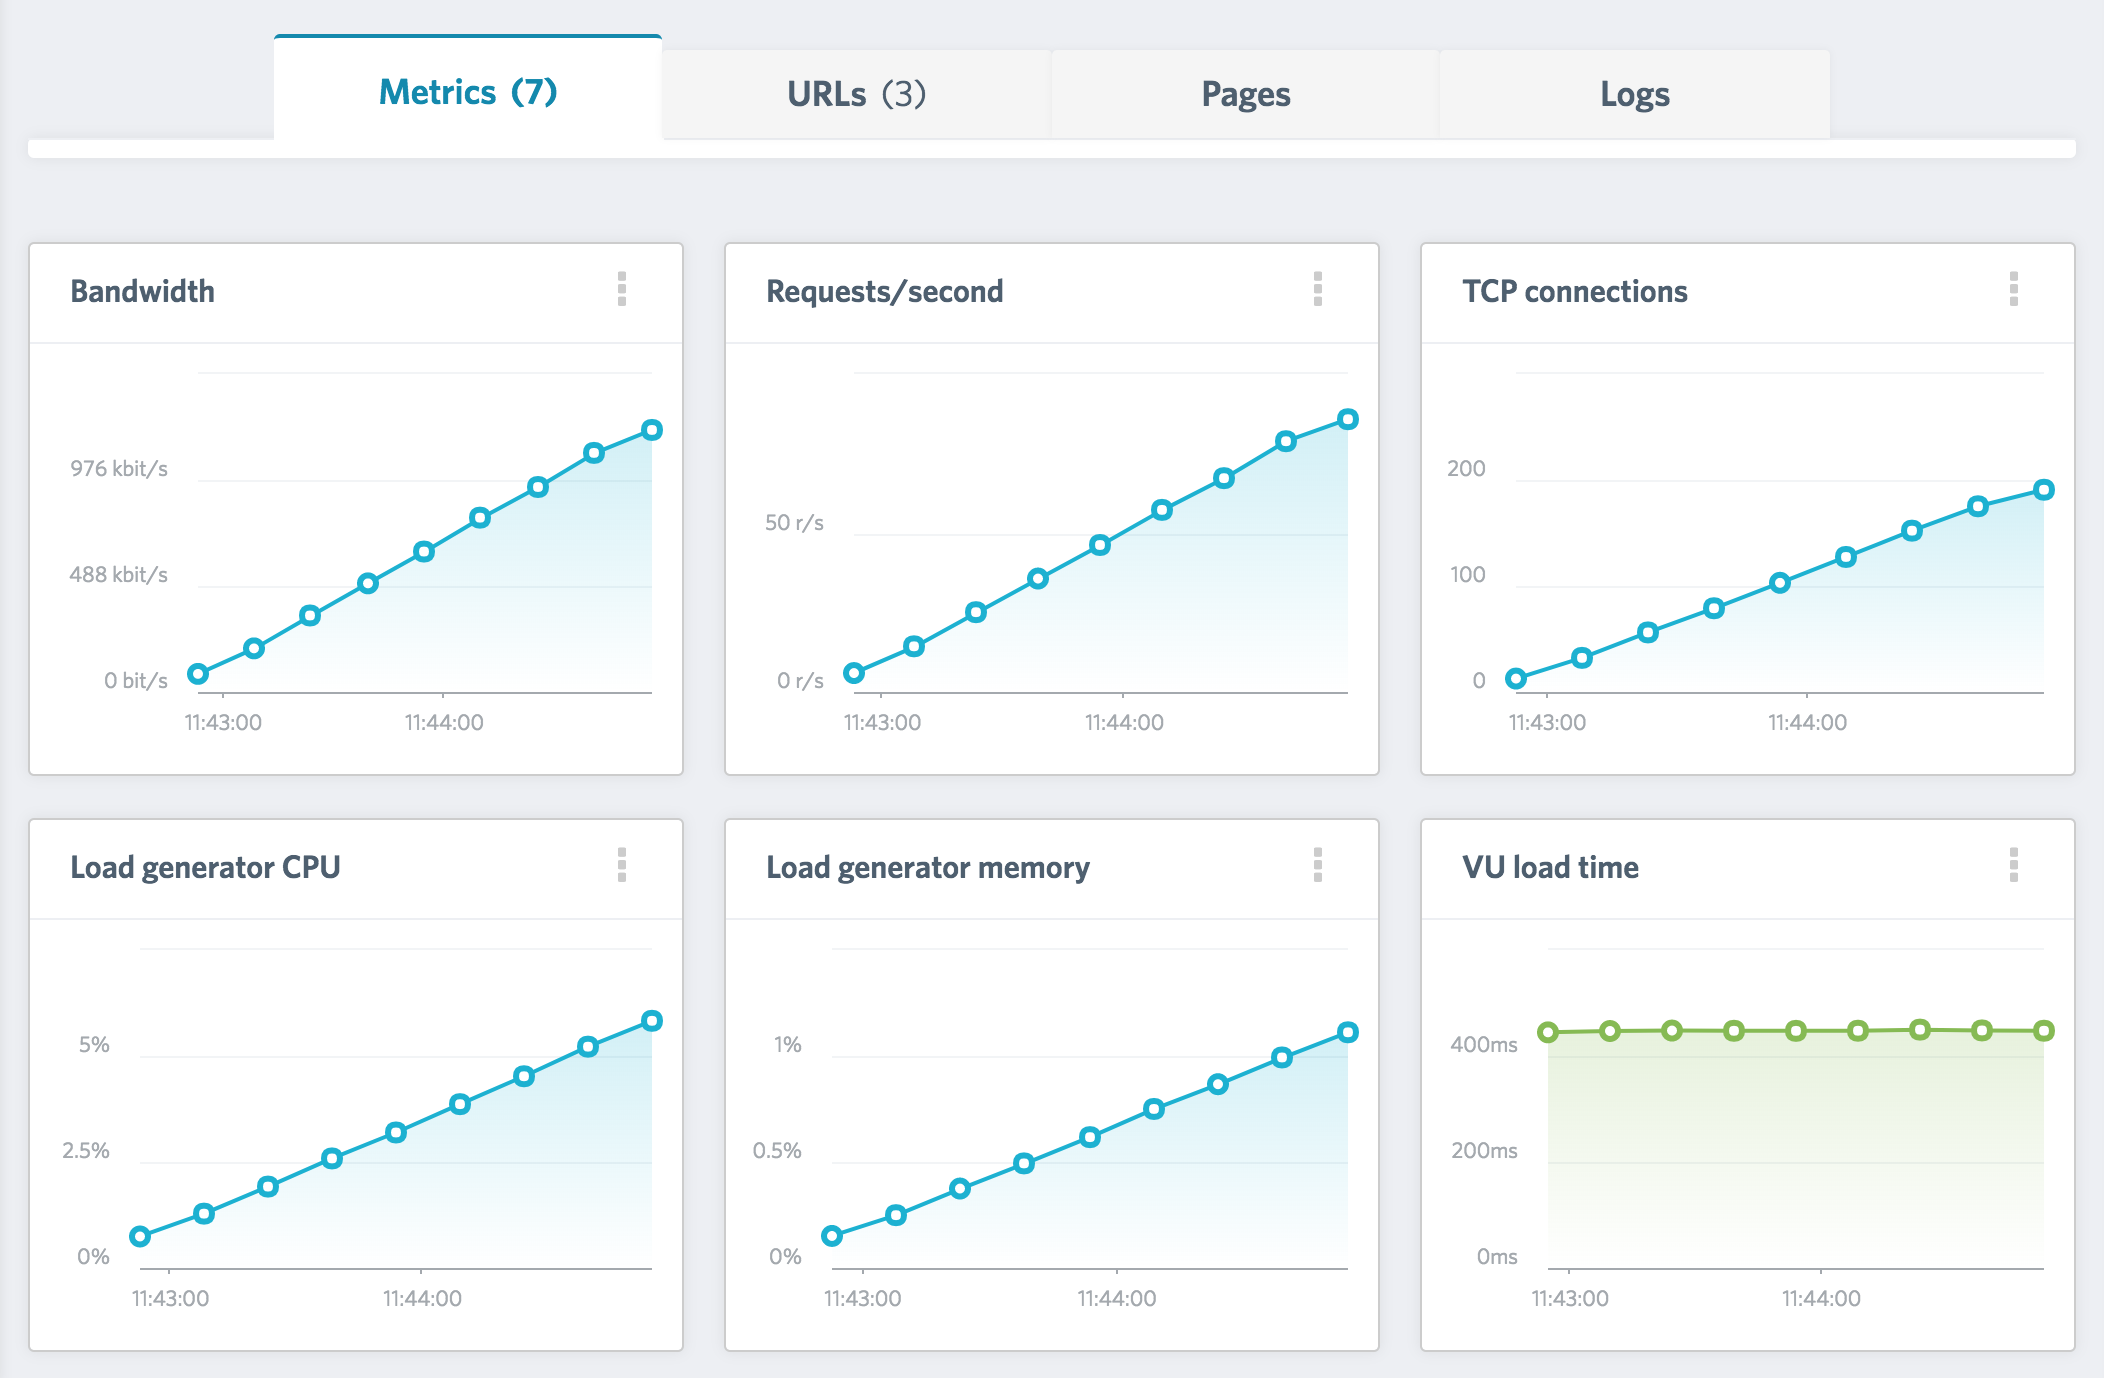Viewport: 2104px width, 1378px height.
Task: Click the VU load time kebab icon
Action: 2014,865
